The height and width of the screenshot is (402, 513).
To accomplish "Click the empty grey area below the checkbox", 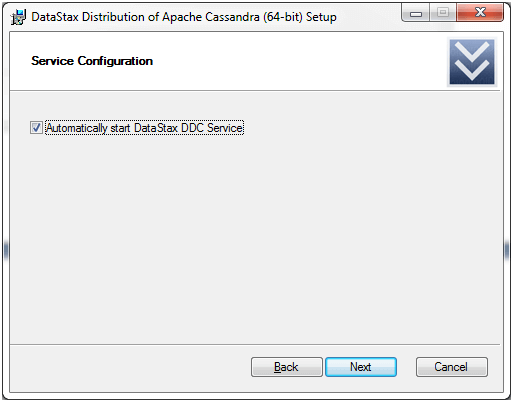I will tap(255, 233).
